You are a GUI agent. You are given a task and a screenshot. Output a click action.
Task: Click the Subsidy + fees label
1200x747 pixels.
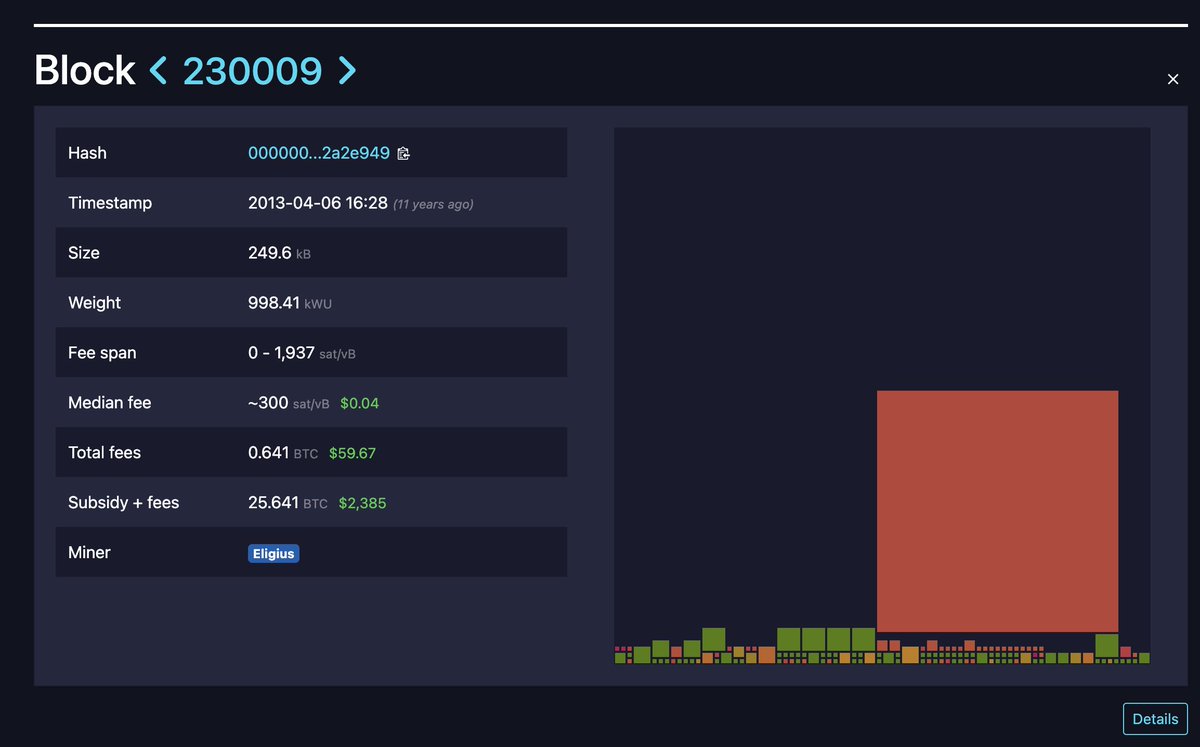click(123, 503)
